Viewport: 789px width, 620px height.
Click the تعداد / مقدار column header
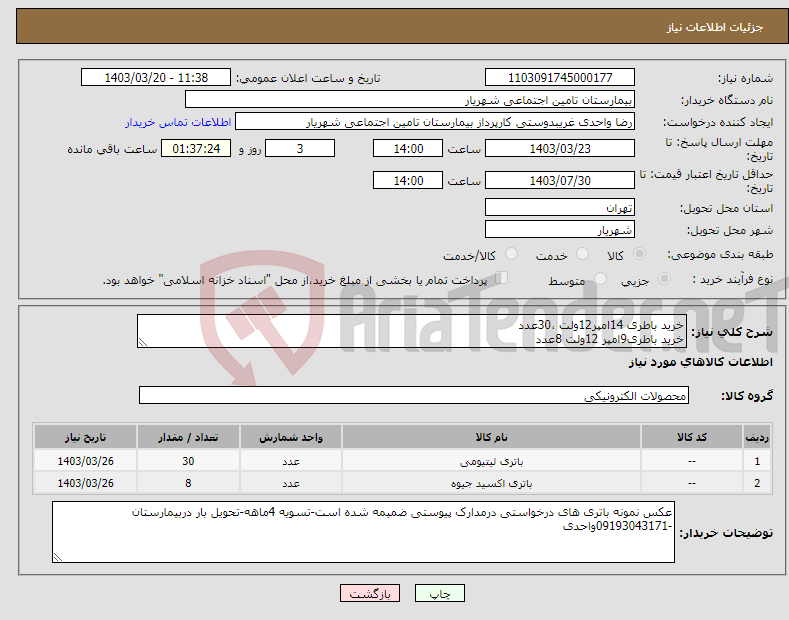[188, 437]
